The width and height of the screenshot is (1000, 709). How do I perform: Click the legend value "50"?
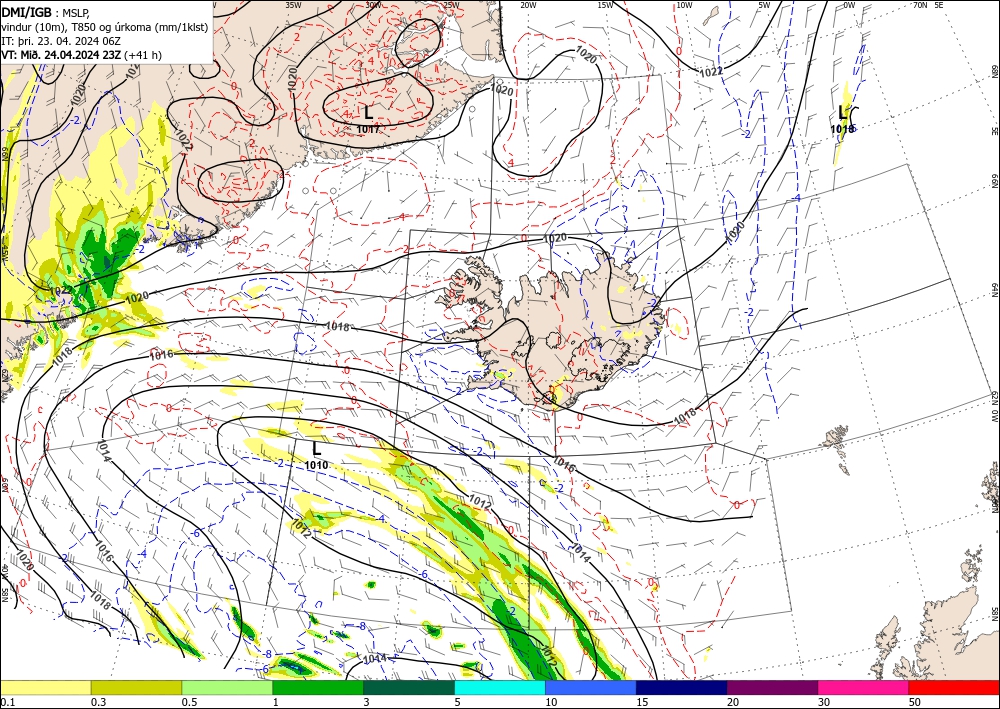[915, 702]
